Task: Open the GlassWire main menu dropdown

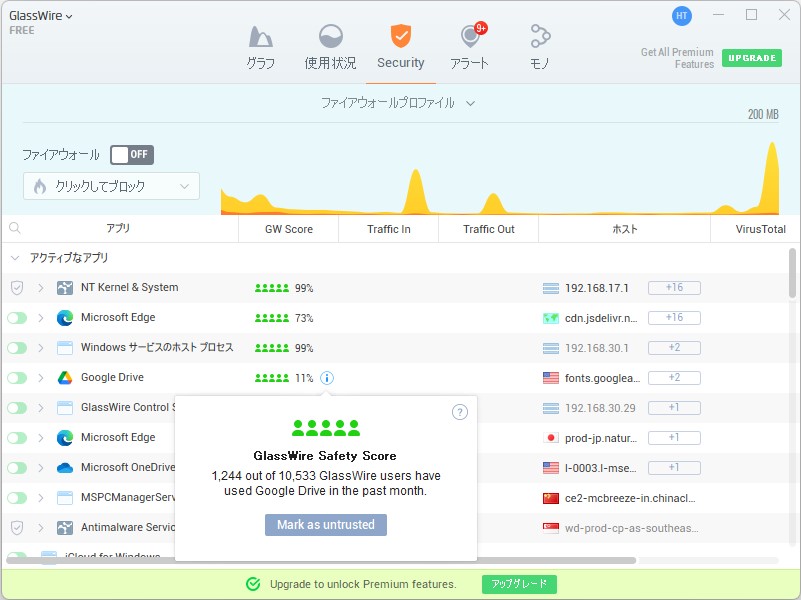Action: tap(41, 16)
